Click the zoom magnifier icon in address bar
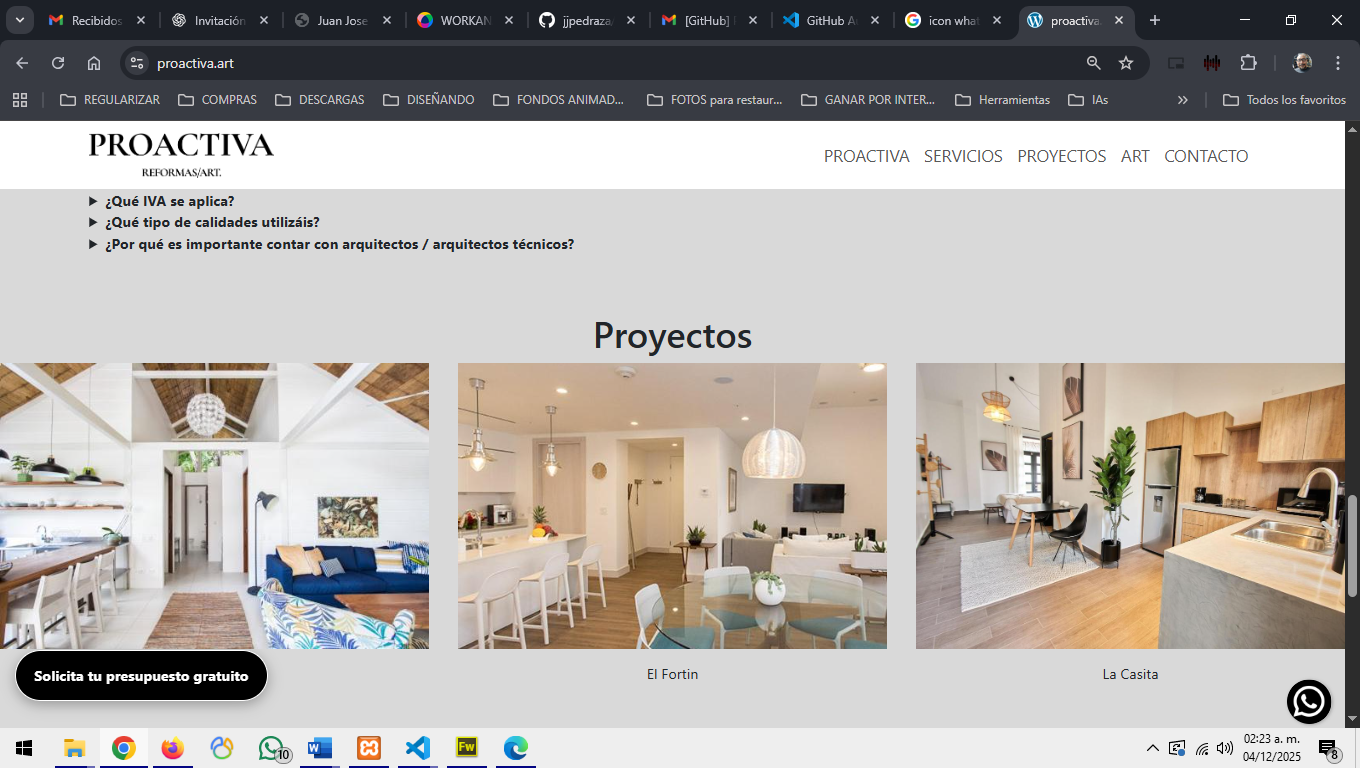The height and width of the screenshot is (768, 1360). (x=1093, y=63)
